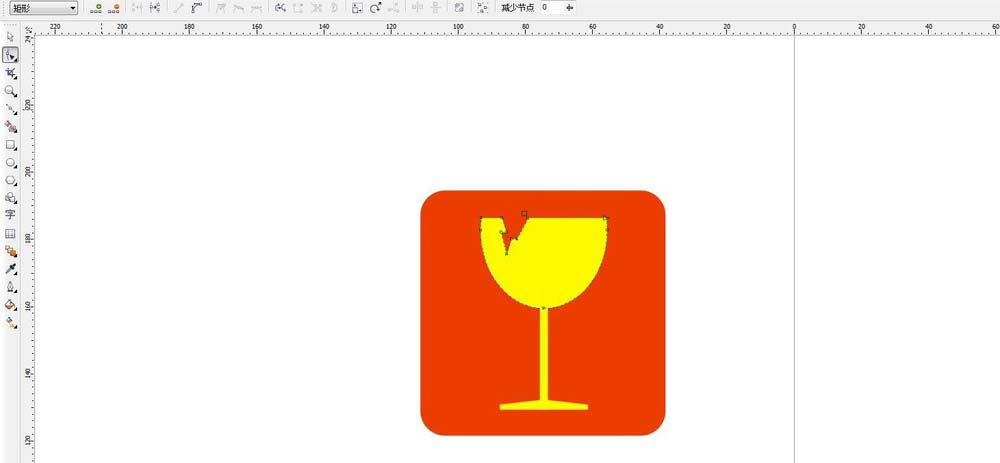Click Convert to Line icon
The image size is (1000, 463).
tap(179, 8)
